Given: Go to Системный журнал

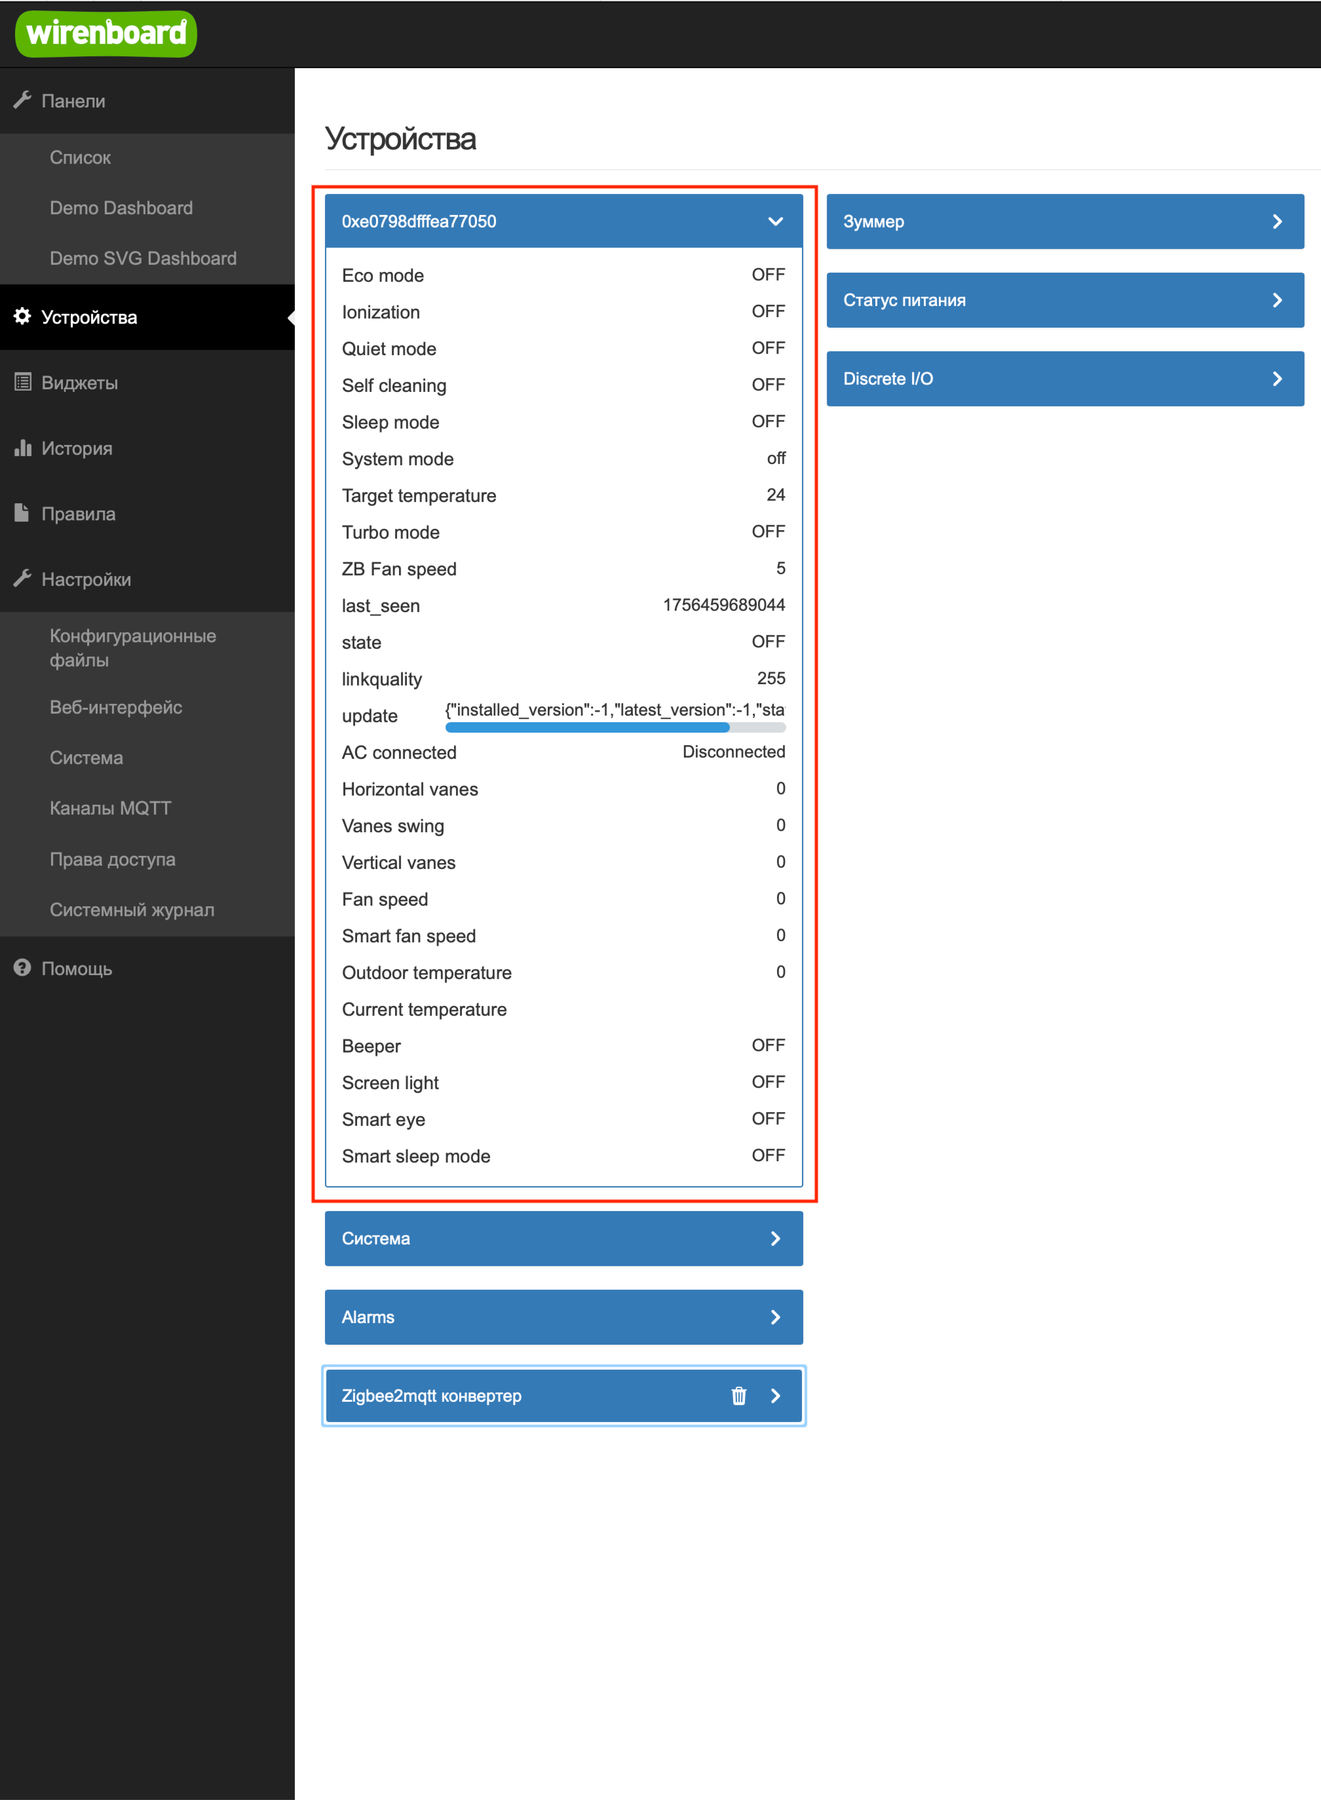Looking at the screenshot, I should tap(132, 910).
